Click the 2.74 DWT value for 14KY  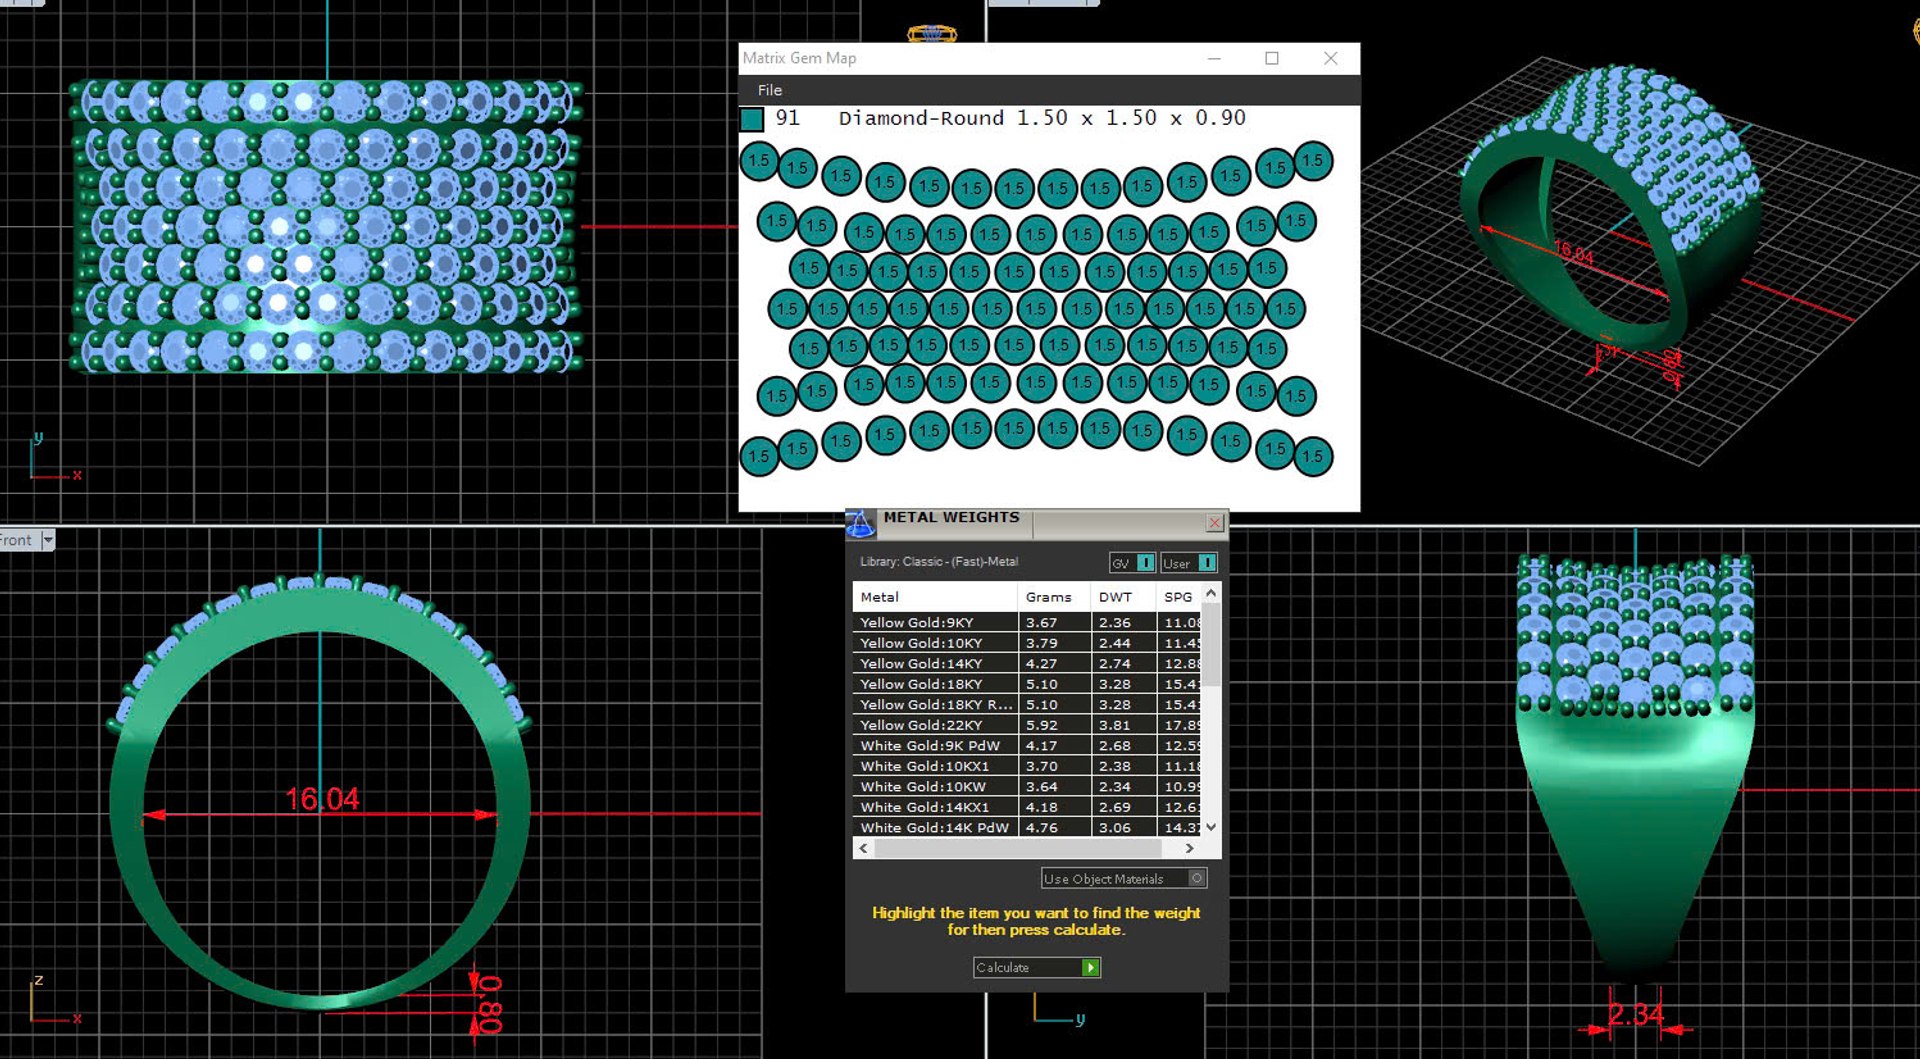pyautogui.click(x=1114, y=663)
